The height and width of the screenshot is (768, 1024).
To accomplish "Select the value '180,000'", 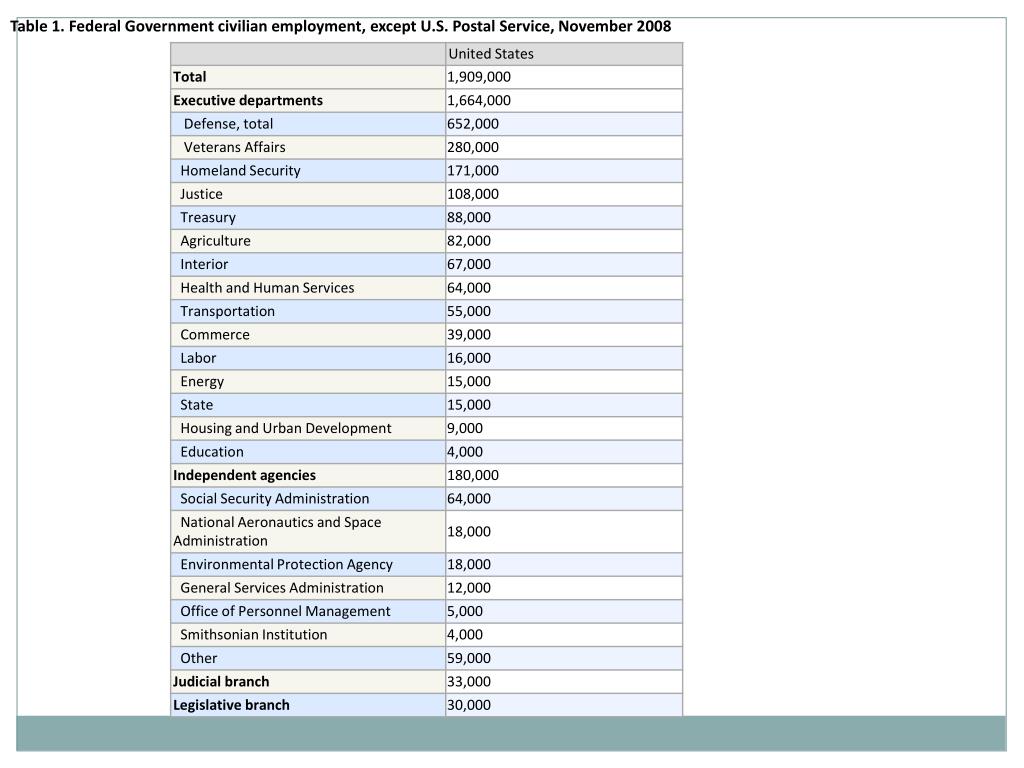I will click(473, 476).
